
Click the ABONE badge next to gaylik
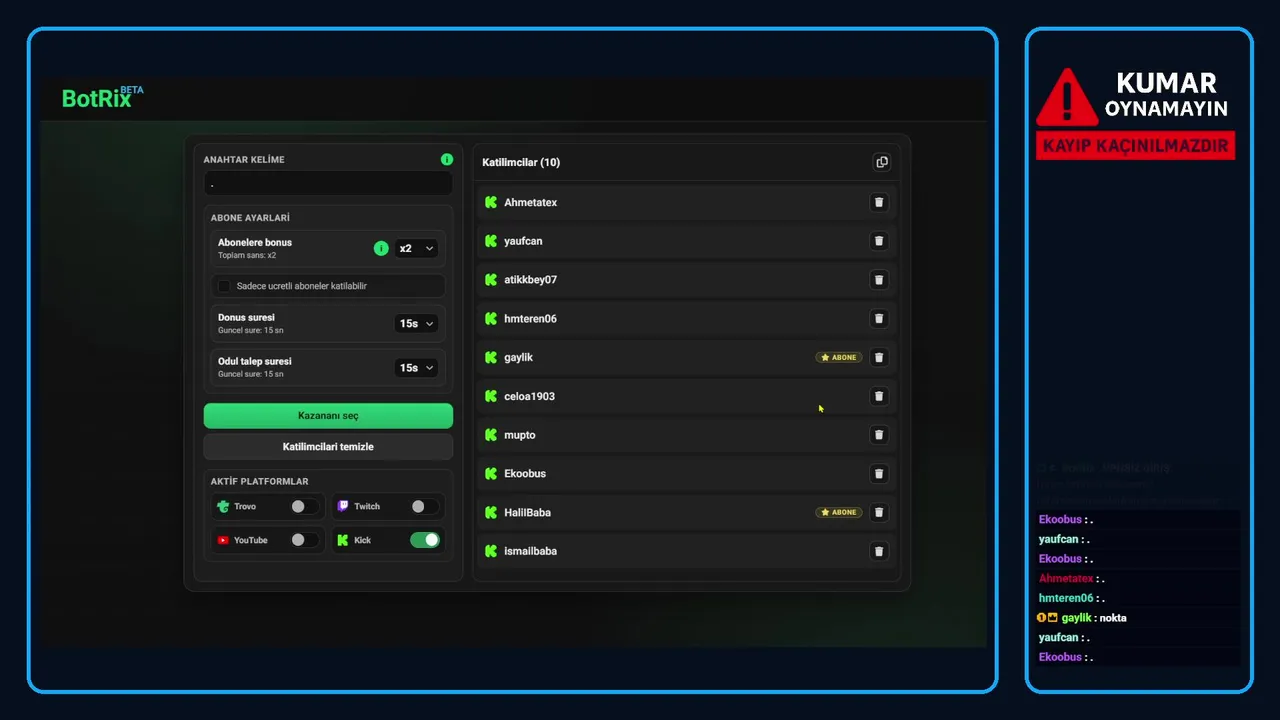coord(839,357)
